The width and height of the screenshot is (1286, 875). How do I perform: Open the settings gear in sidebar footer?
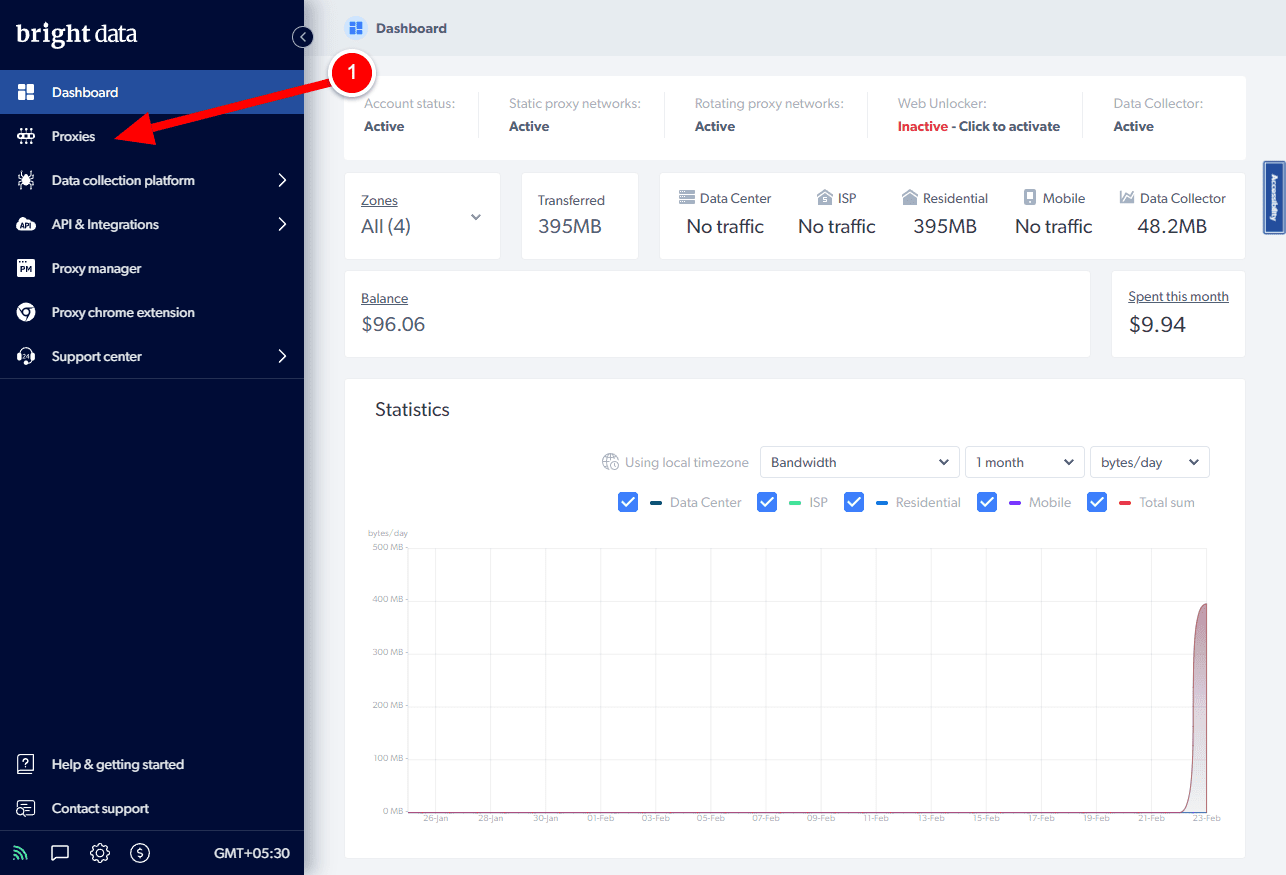click(100, 853)
